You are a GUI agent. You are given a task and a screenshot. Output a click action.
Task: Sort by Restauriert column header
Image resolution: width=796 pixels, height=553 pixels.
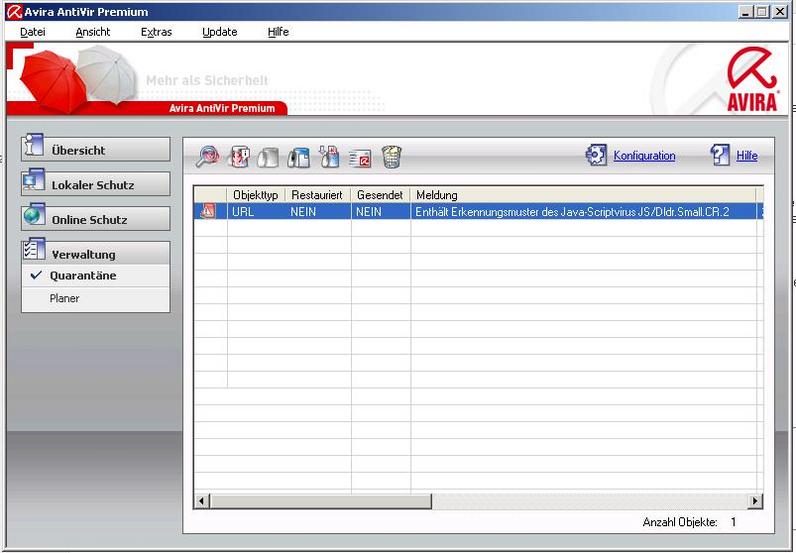[x=318, y=195]
